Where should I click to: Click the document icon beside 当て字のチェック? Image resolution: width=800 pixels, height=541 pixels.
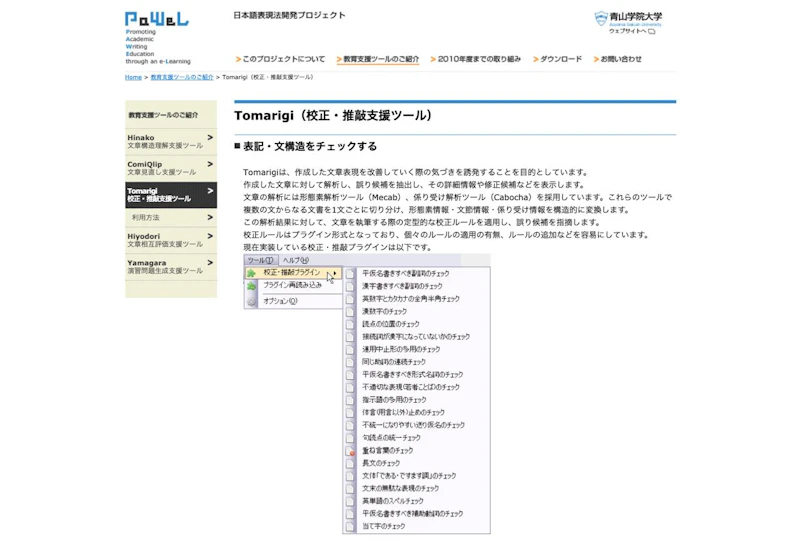pos(350,526)
